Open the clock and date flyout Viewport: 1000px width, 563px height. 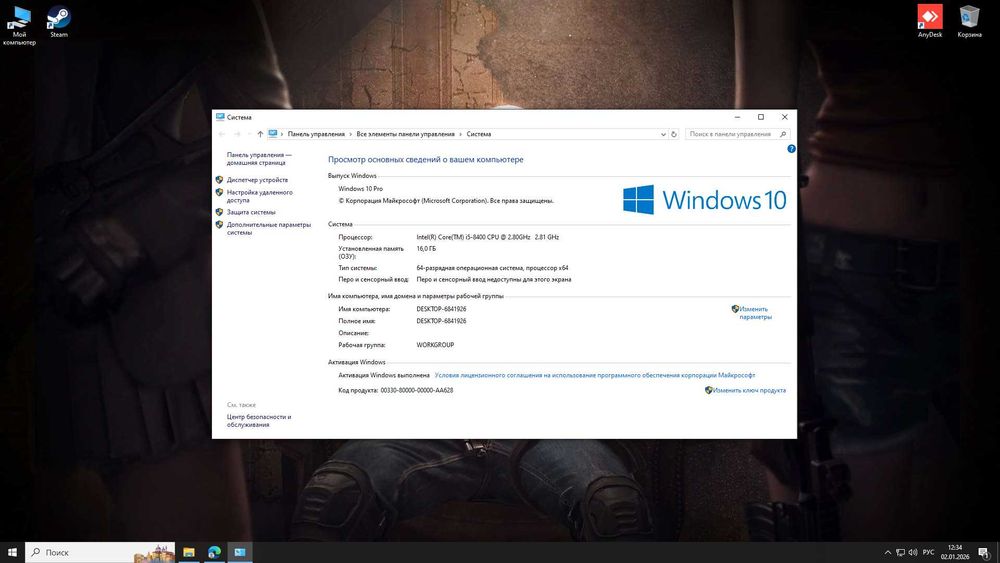tap(955, 552)
